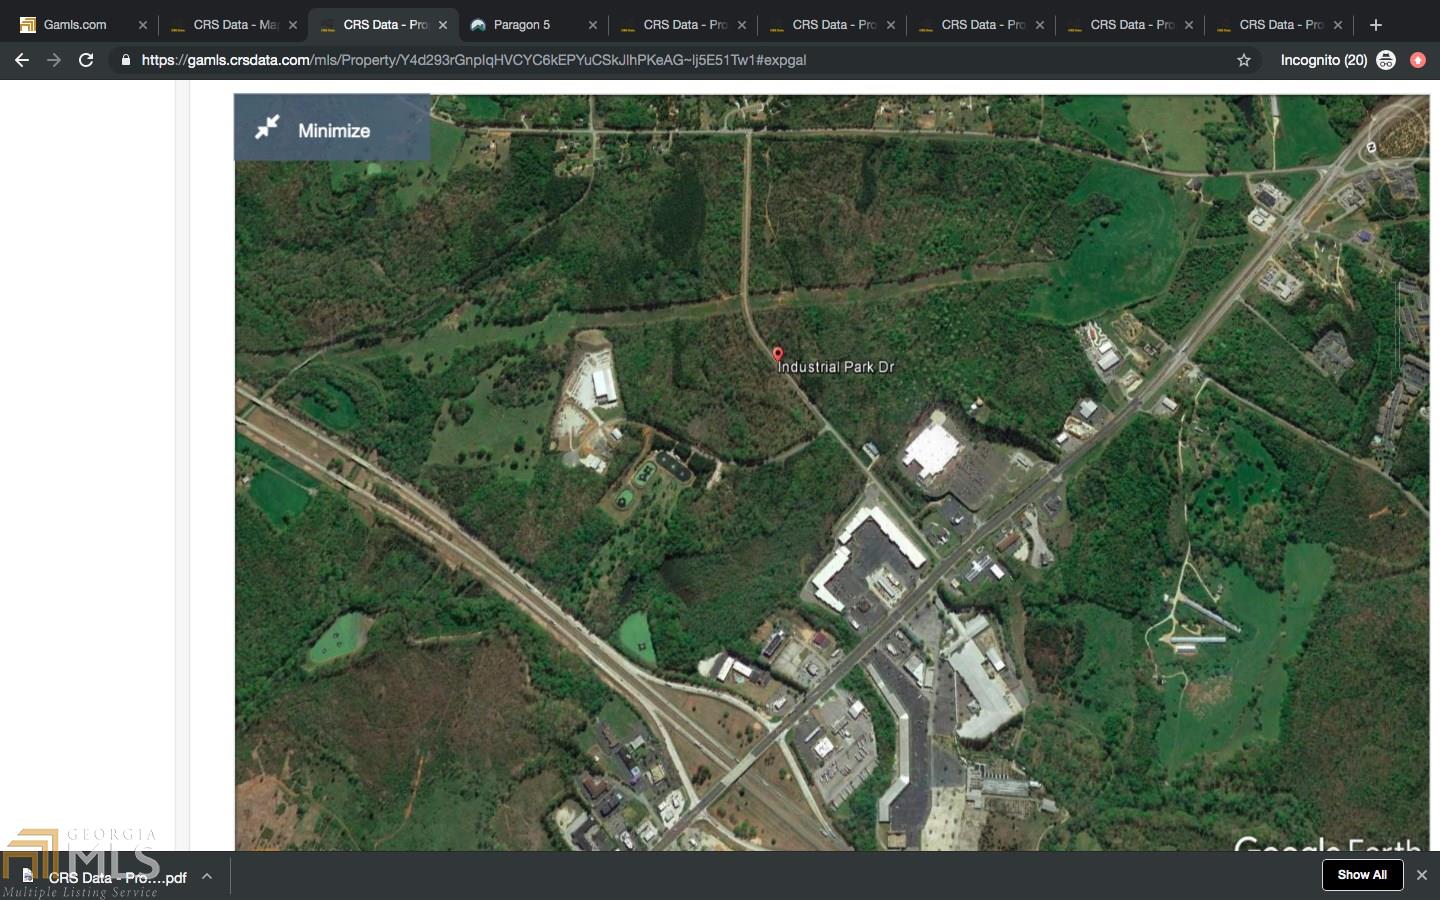Click Show All downloads
The height and width of the screenshot is (900, 1440).
click(x=1362, y=875)
